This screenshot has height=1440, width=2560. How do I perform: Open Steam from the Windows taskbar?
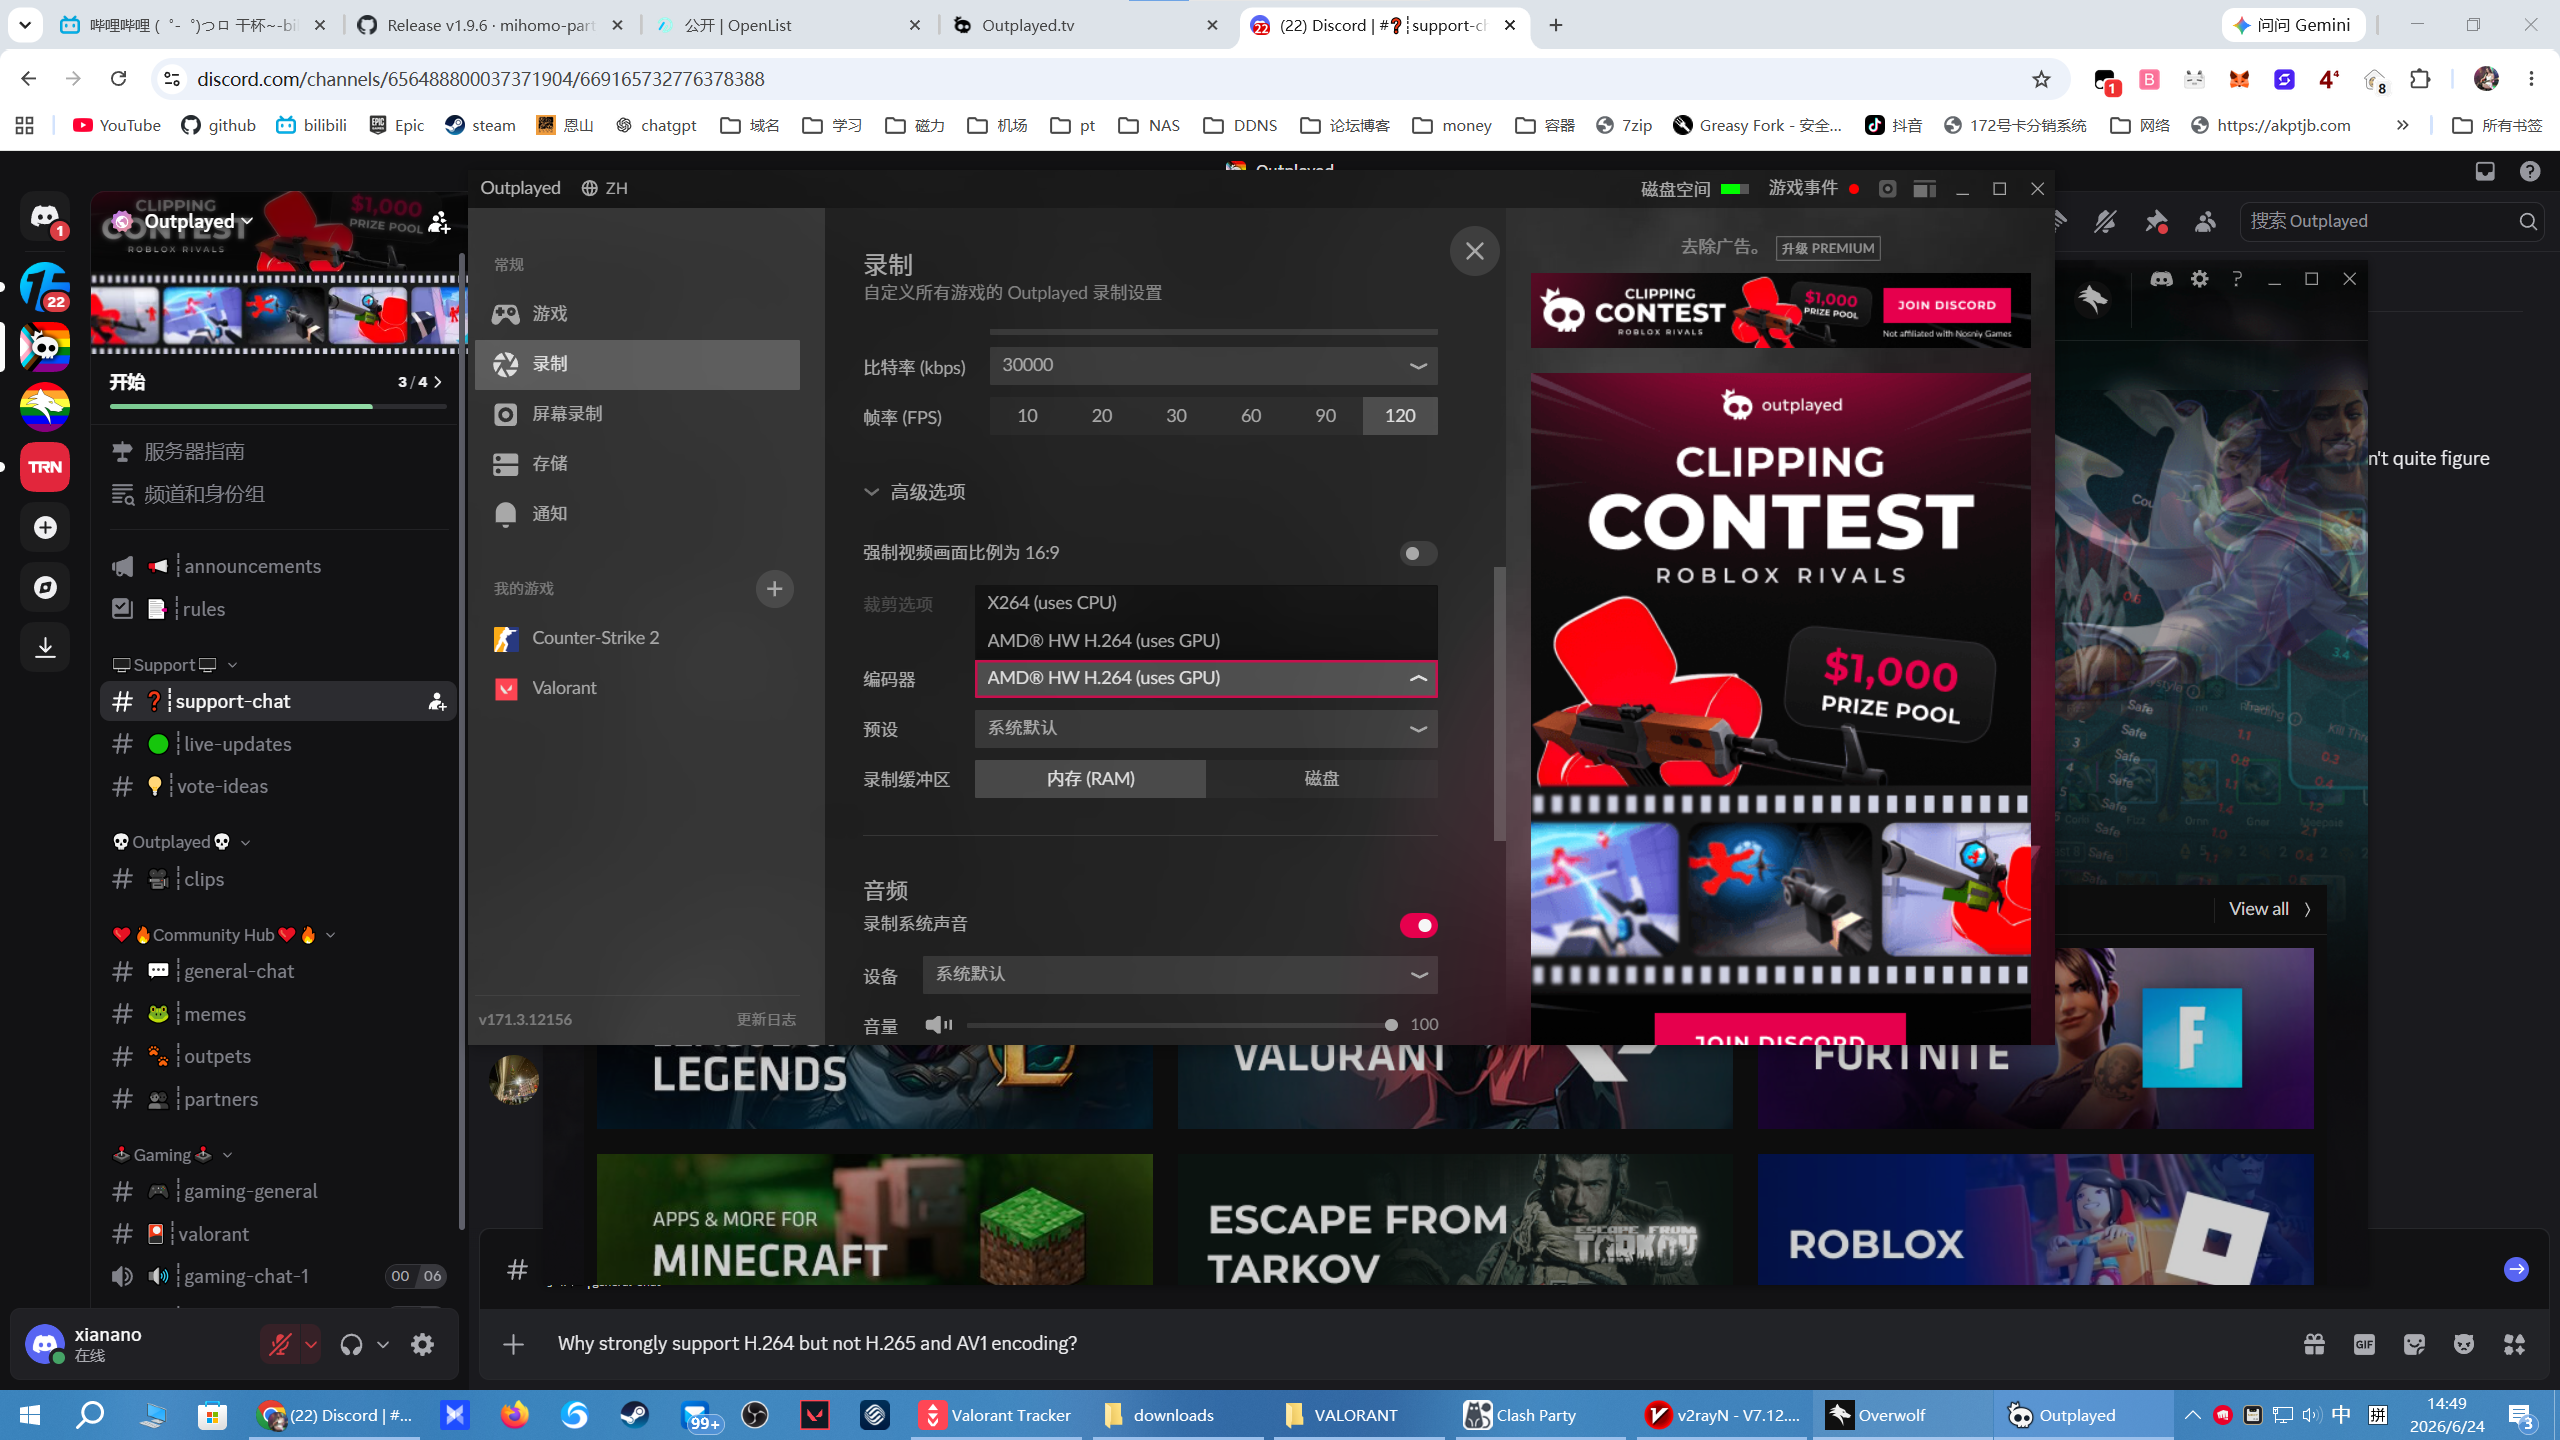pos(634,1415)
